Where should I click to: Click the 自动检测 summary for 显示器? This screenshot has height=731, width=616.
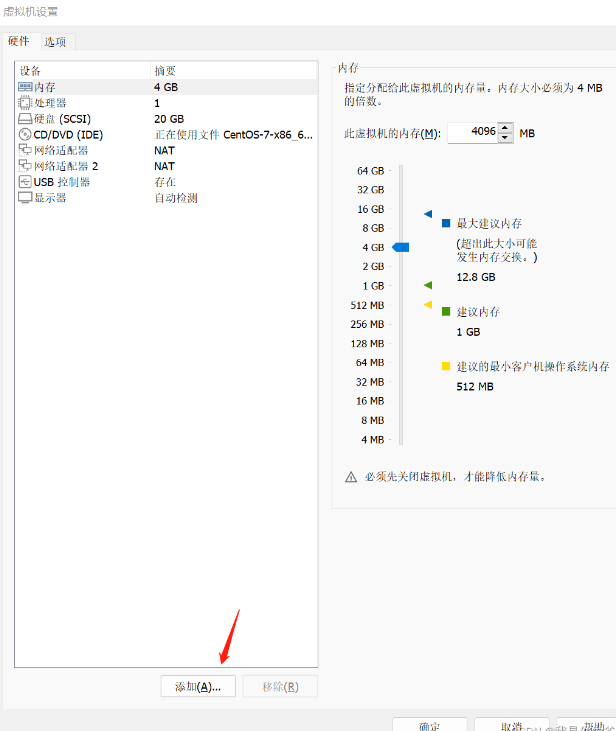pos(176,198)
